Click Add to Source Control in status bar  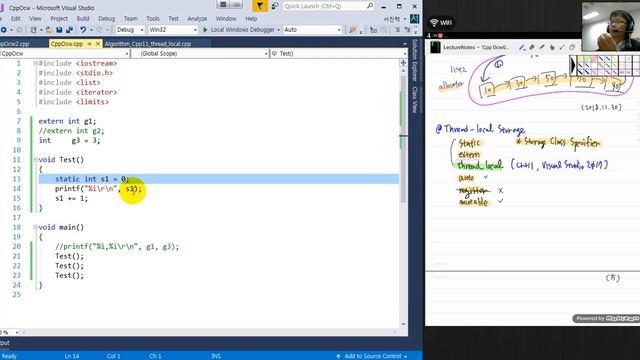point(372,356)
